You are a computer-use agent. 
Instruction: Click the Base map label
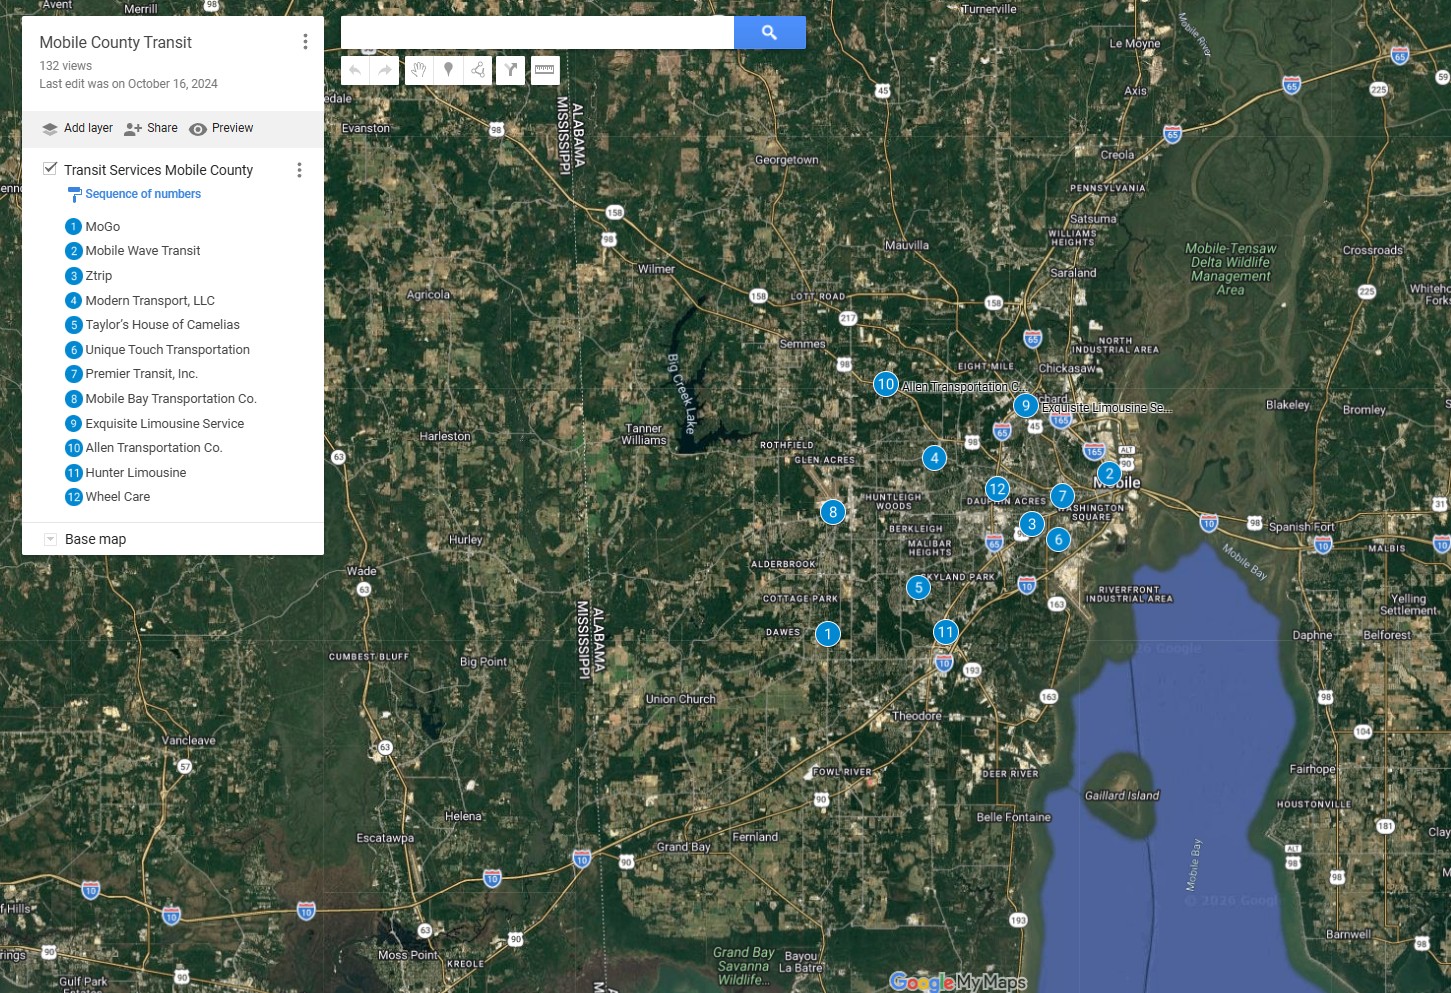95,539
